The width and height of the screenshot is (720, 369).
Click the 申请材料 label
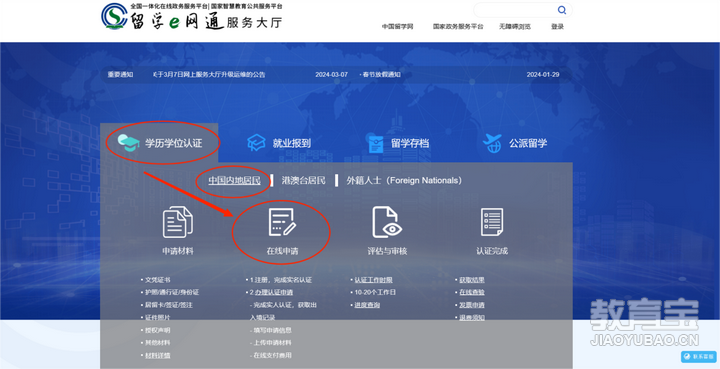(178, 251)
